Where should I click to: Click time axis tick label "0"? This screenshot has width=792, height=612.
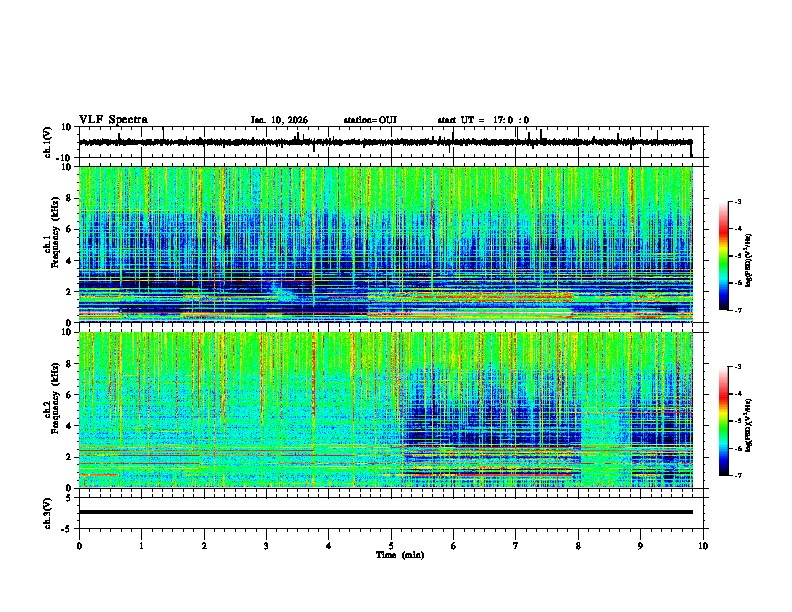[79, 546]
